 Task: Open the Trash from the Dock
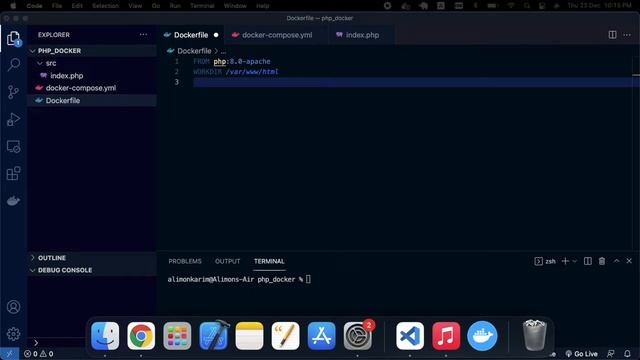534,336
